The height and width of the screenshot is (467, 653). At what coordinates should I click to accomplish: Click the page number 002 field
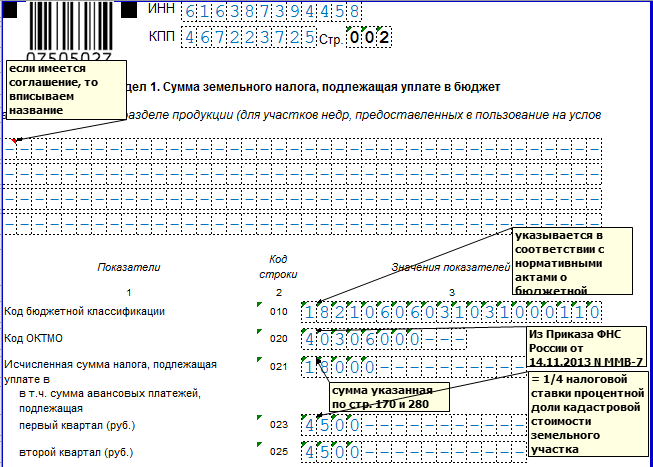[367, 38]
